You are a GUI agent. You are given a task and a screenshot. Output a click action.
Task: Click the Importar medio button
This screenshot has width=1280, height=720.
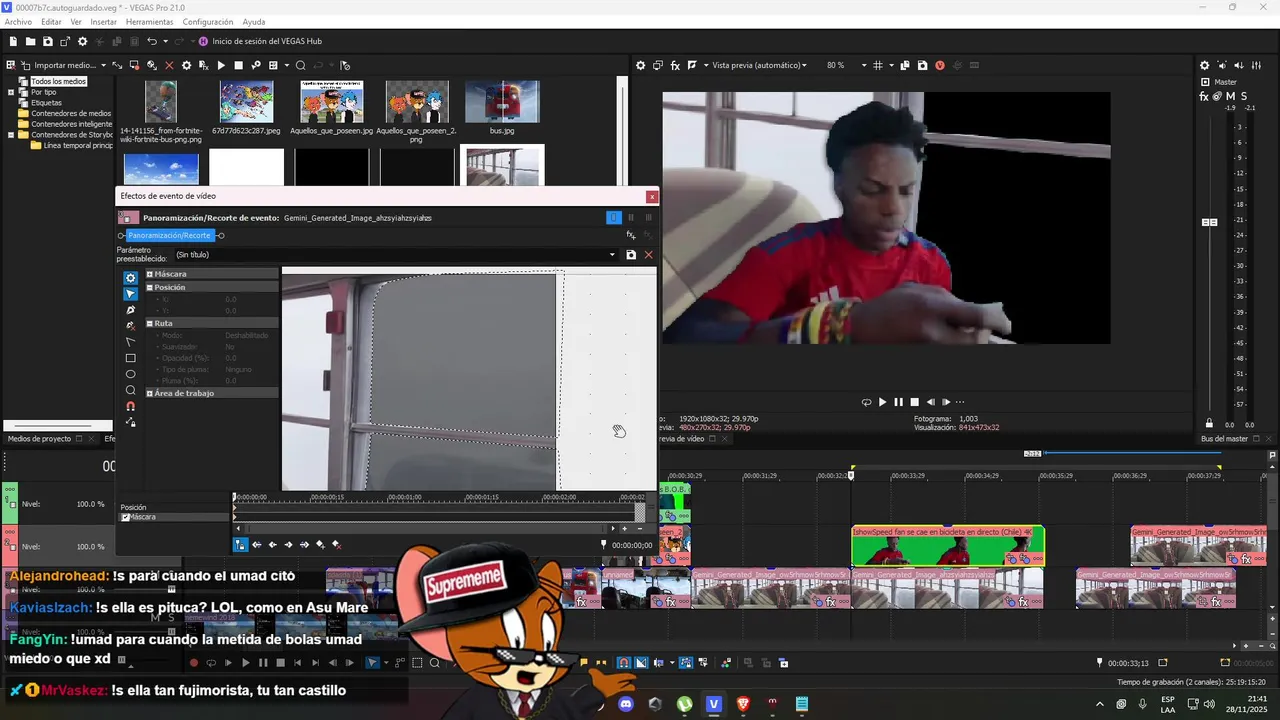[x=59, y=65]
